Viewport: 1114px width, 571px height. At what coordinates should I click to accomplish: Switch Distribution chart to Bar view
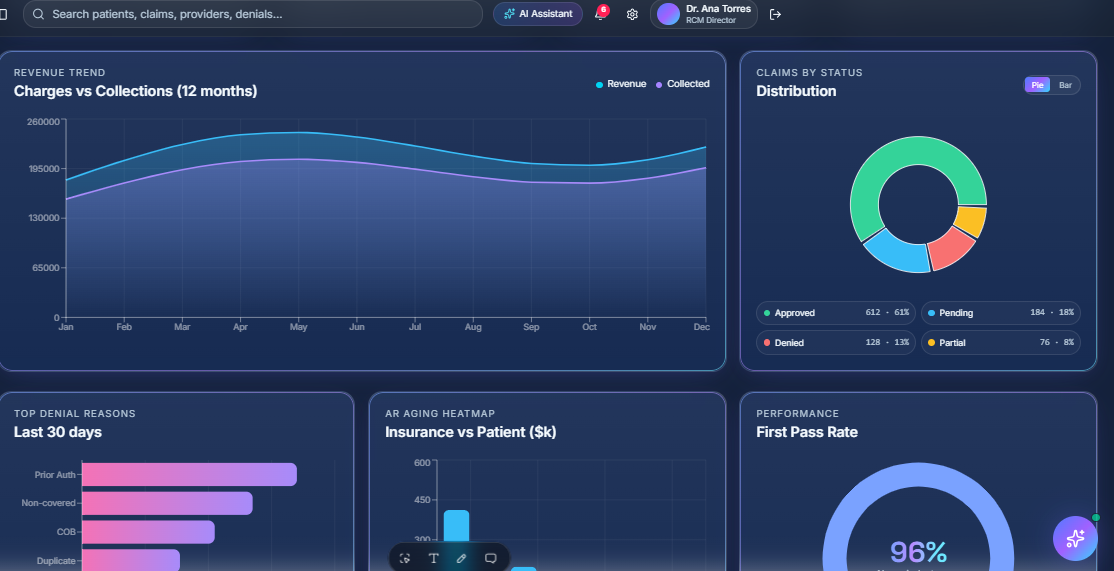1065,85
